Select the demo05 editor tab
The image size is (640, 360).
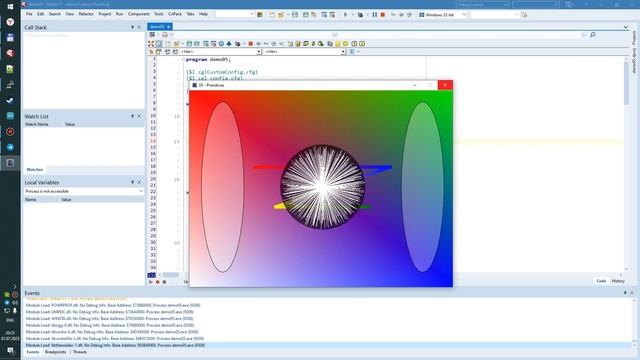tap(160, 27)
